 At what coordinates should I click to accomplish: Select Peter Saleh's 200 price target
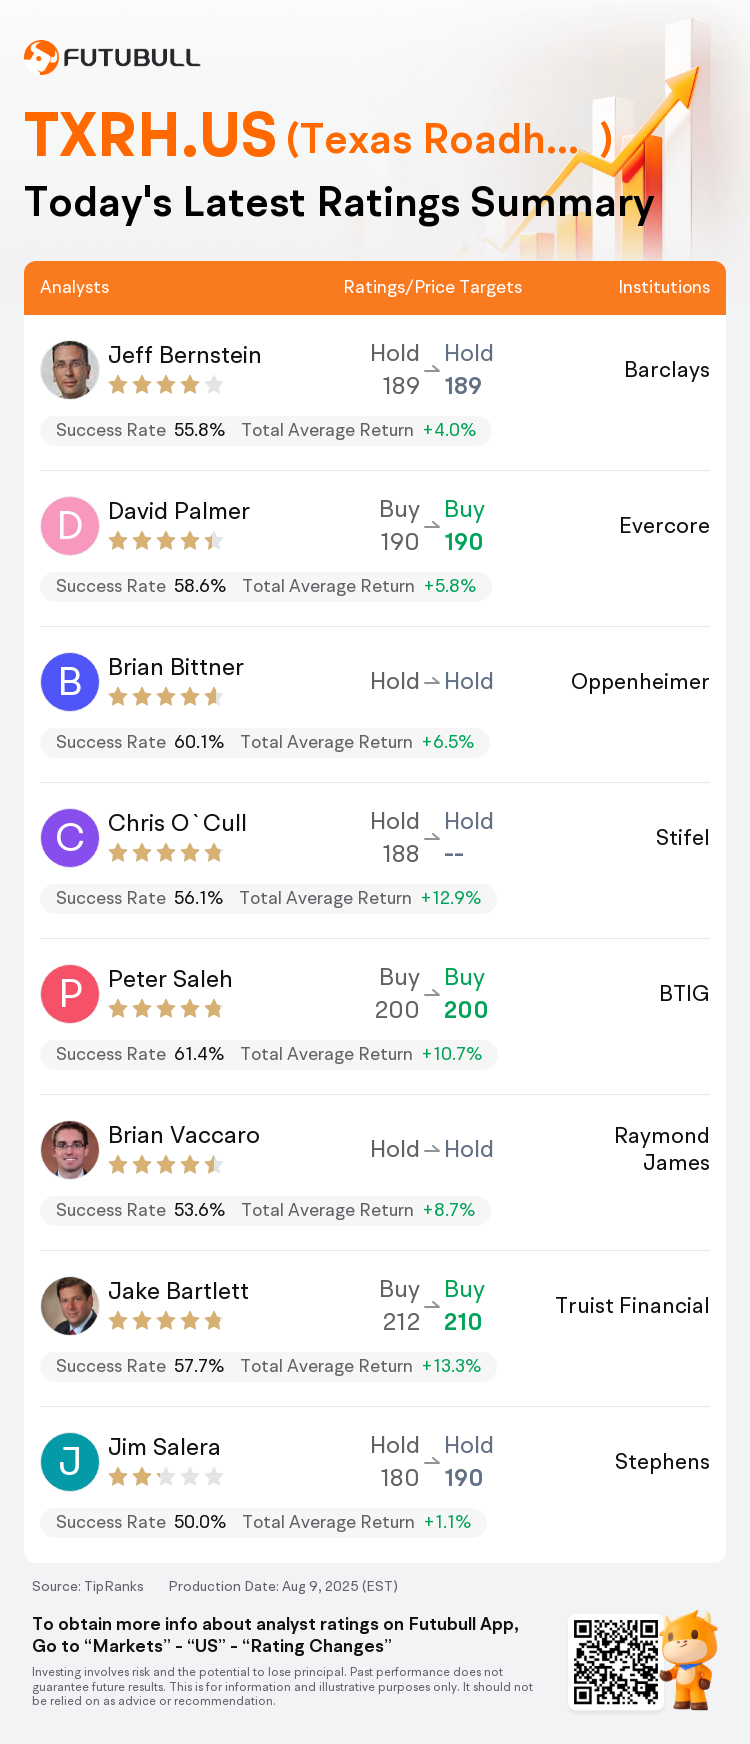tap(466, 1010)
